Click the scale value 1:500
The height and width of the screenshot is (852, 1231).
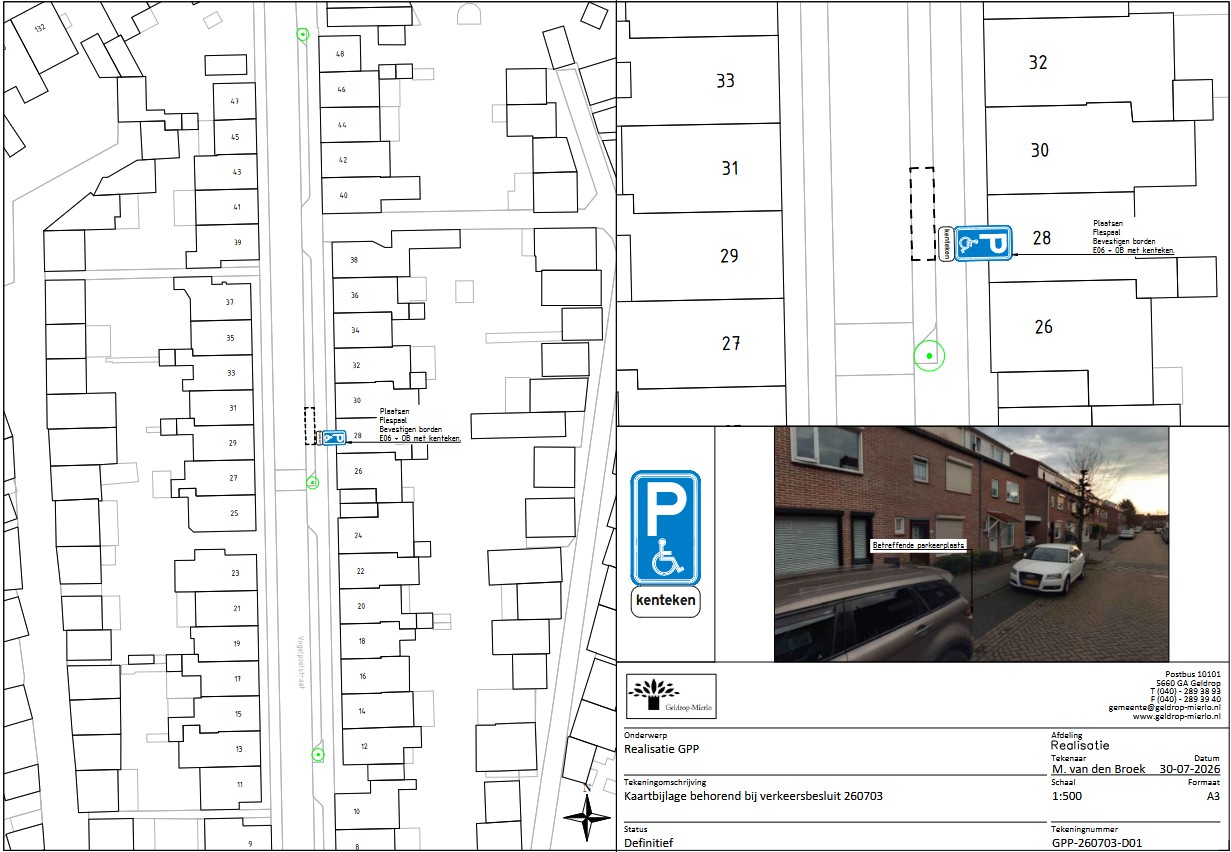pyautogui.click(x=1066, y=796)
